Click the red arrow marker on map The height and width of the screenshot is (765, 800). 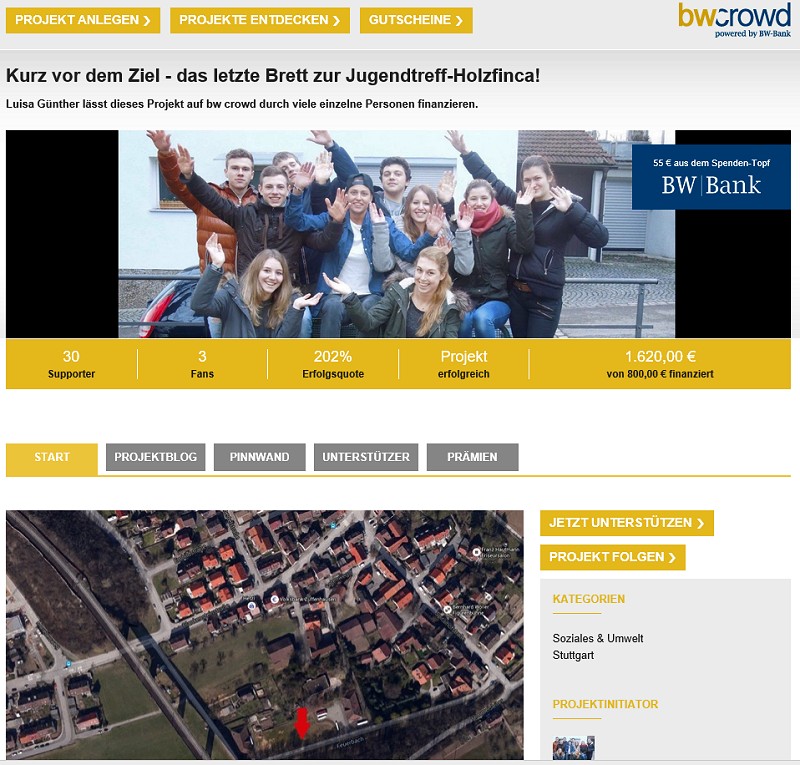coord(301,723)
